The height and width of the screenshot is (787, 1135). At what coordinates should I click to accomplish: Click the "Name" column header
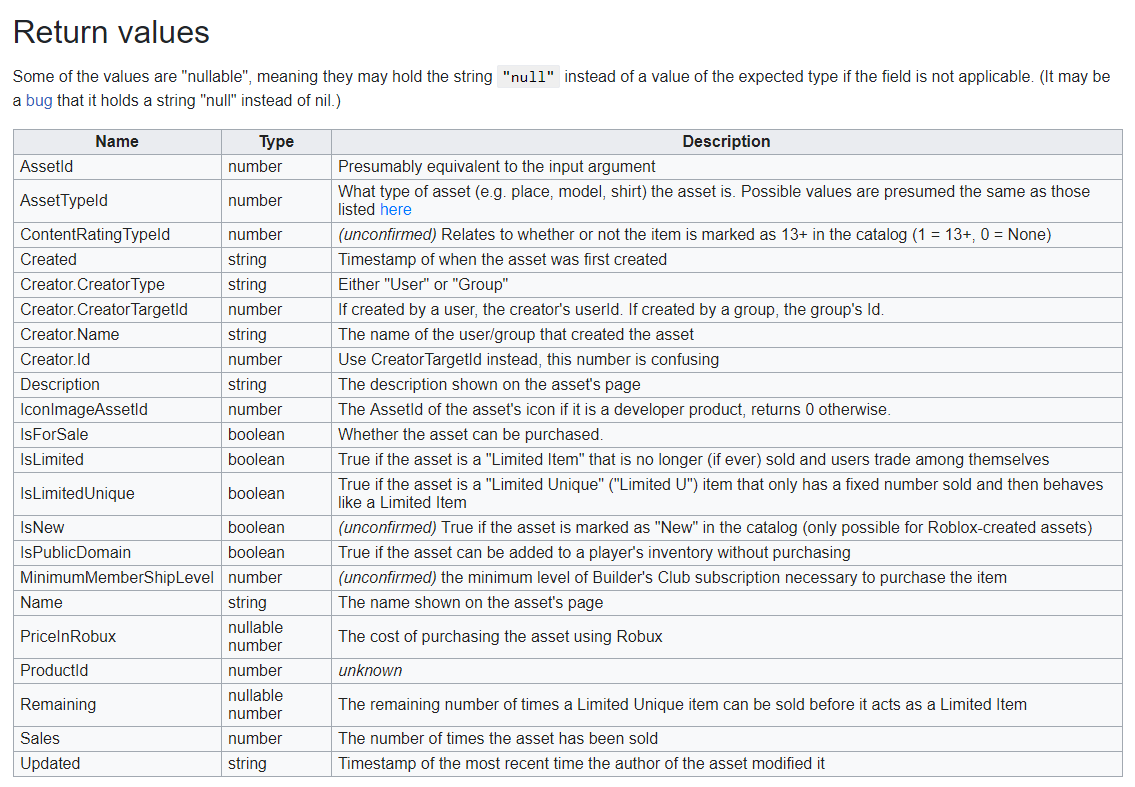pyautogui.click(x=117, y=142)
